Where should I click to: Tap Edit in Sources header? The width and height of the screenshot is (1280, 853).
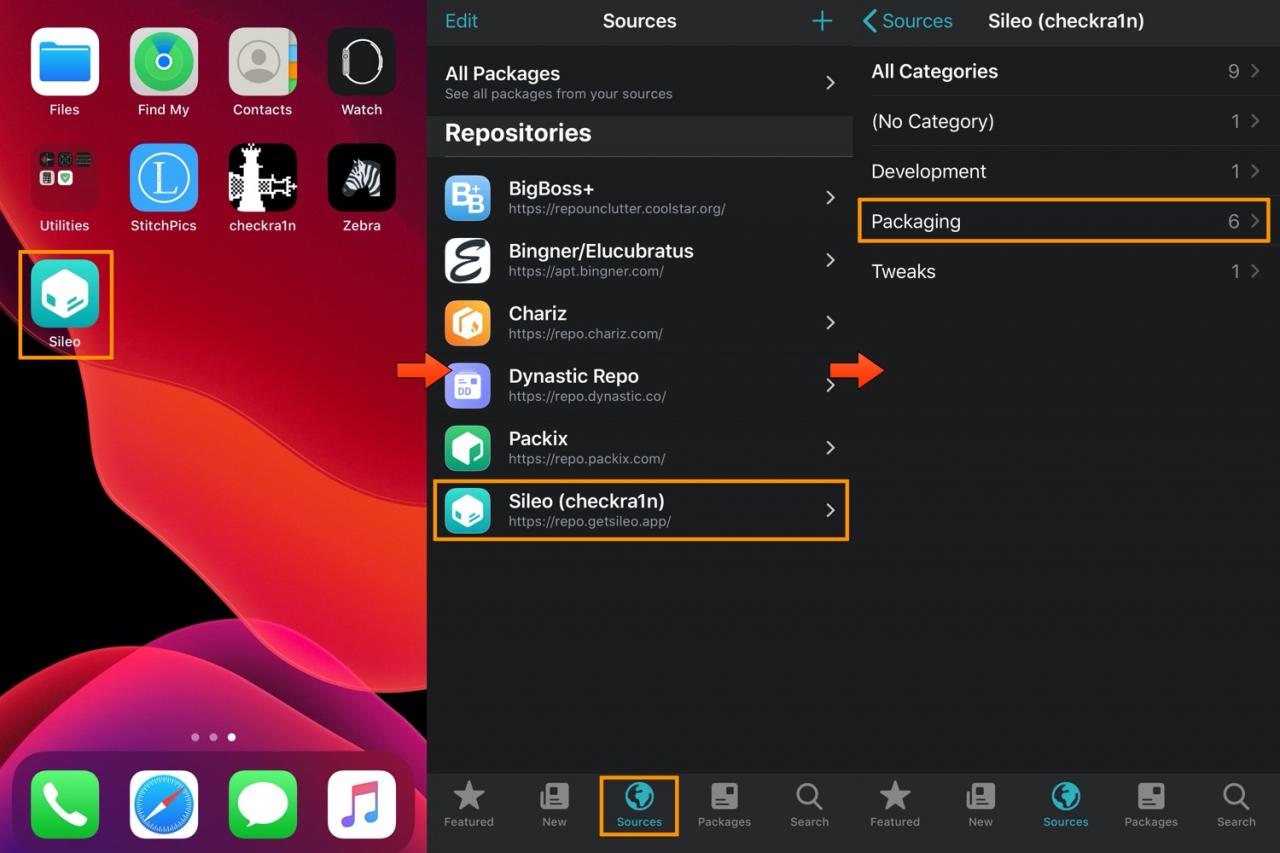coord(461,21)
